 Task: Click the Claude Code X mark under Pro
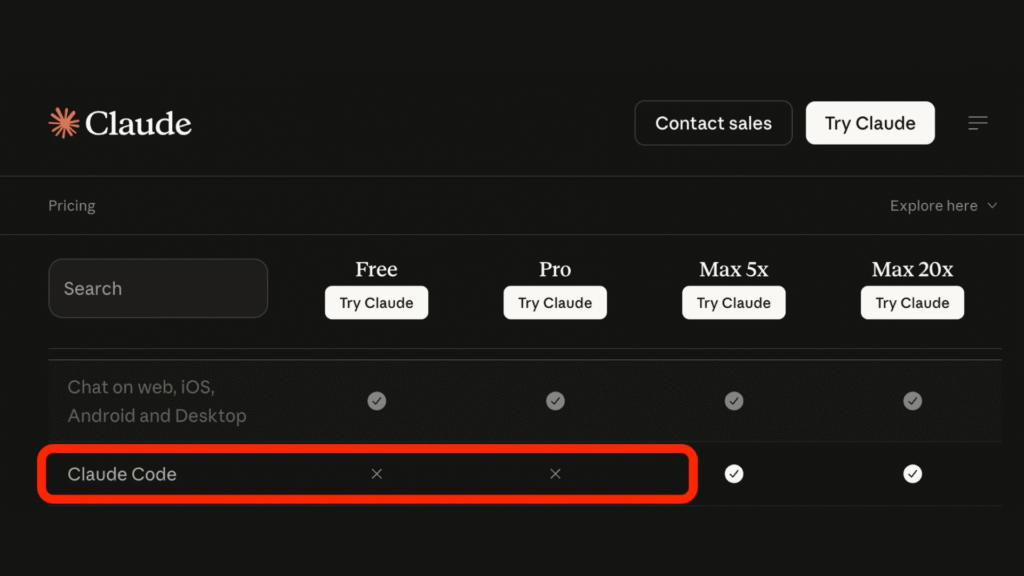click(x=555, y=474)
